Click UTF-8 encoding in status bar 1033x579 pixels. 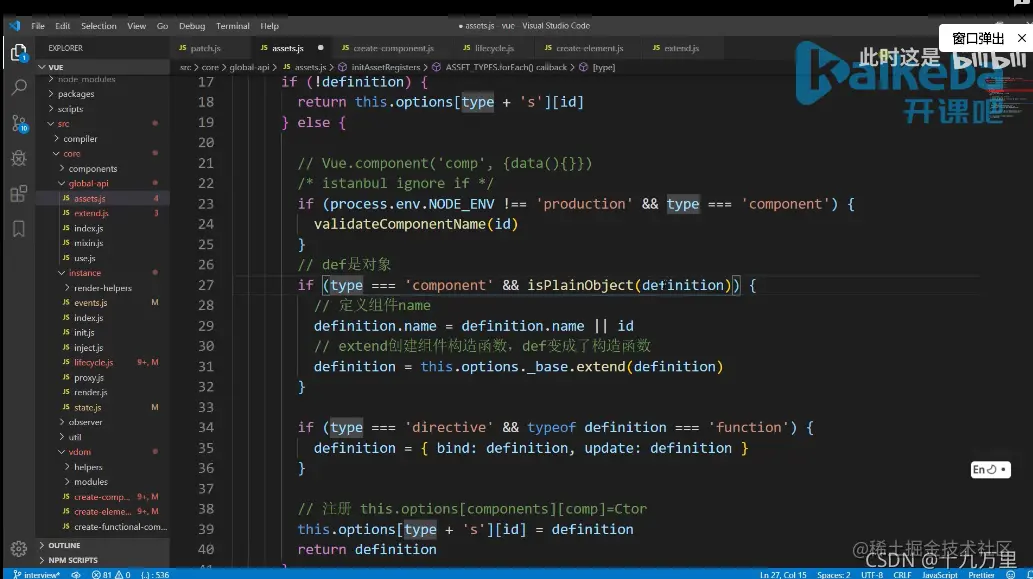872,574
